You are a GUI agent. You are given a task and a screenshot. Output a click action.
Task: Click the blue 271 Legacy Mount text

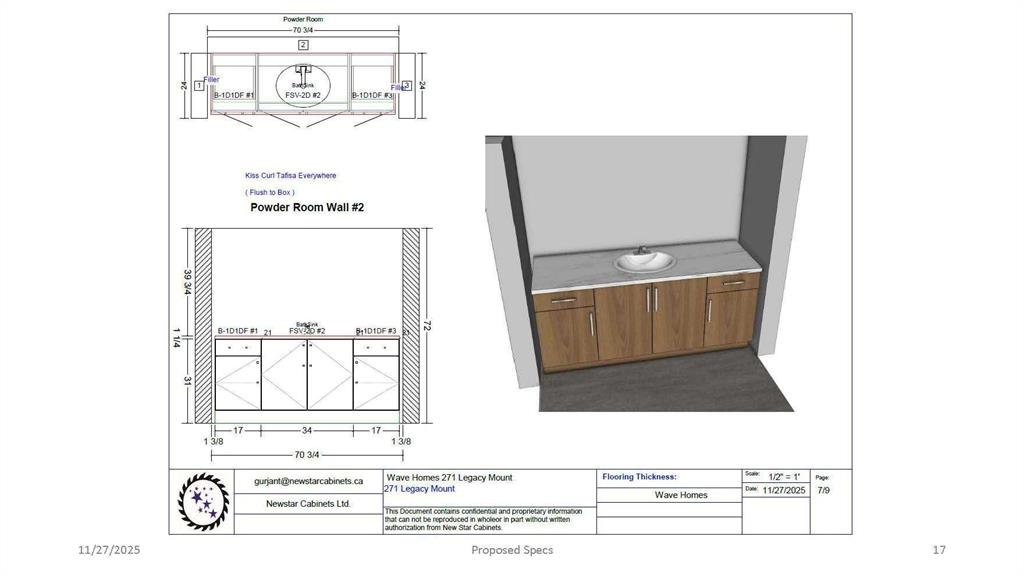[x=419, y=489]
